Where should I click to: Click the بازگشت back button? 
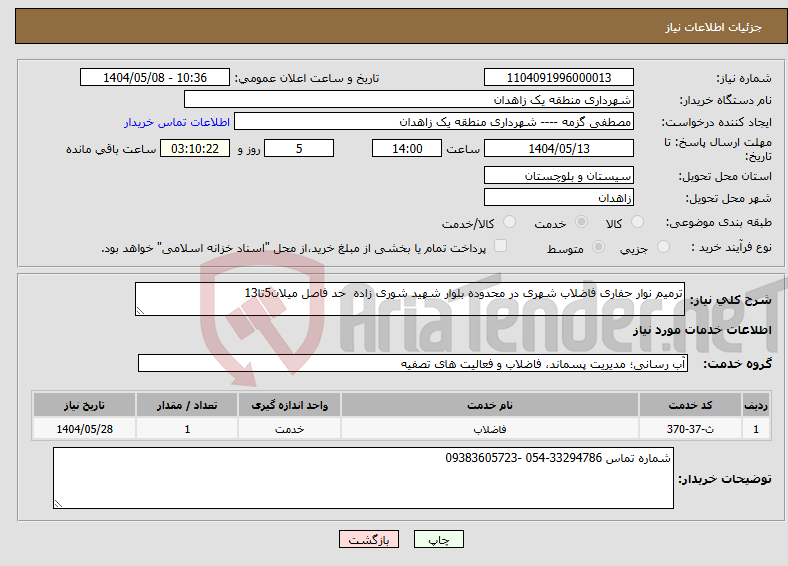coord(369,539)
